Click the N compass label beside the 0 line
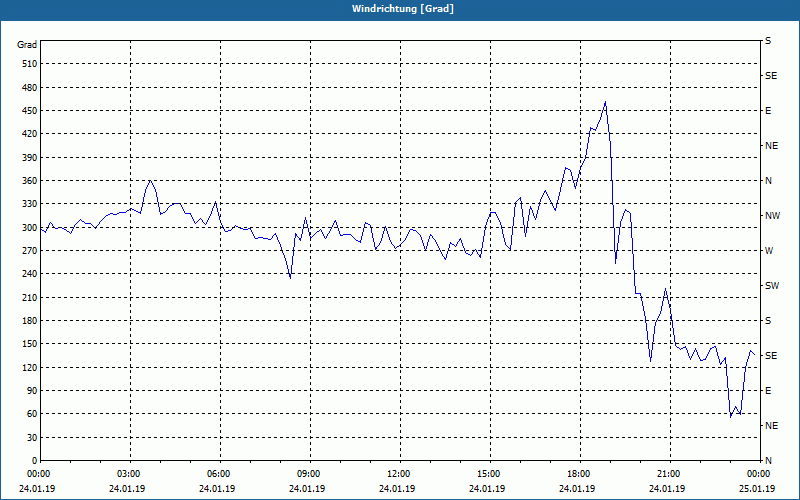Image resolution: width=800 pixels, height=500 pixels. point(768,461)
